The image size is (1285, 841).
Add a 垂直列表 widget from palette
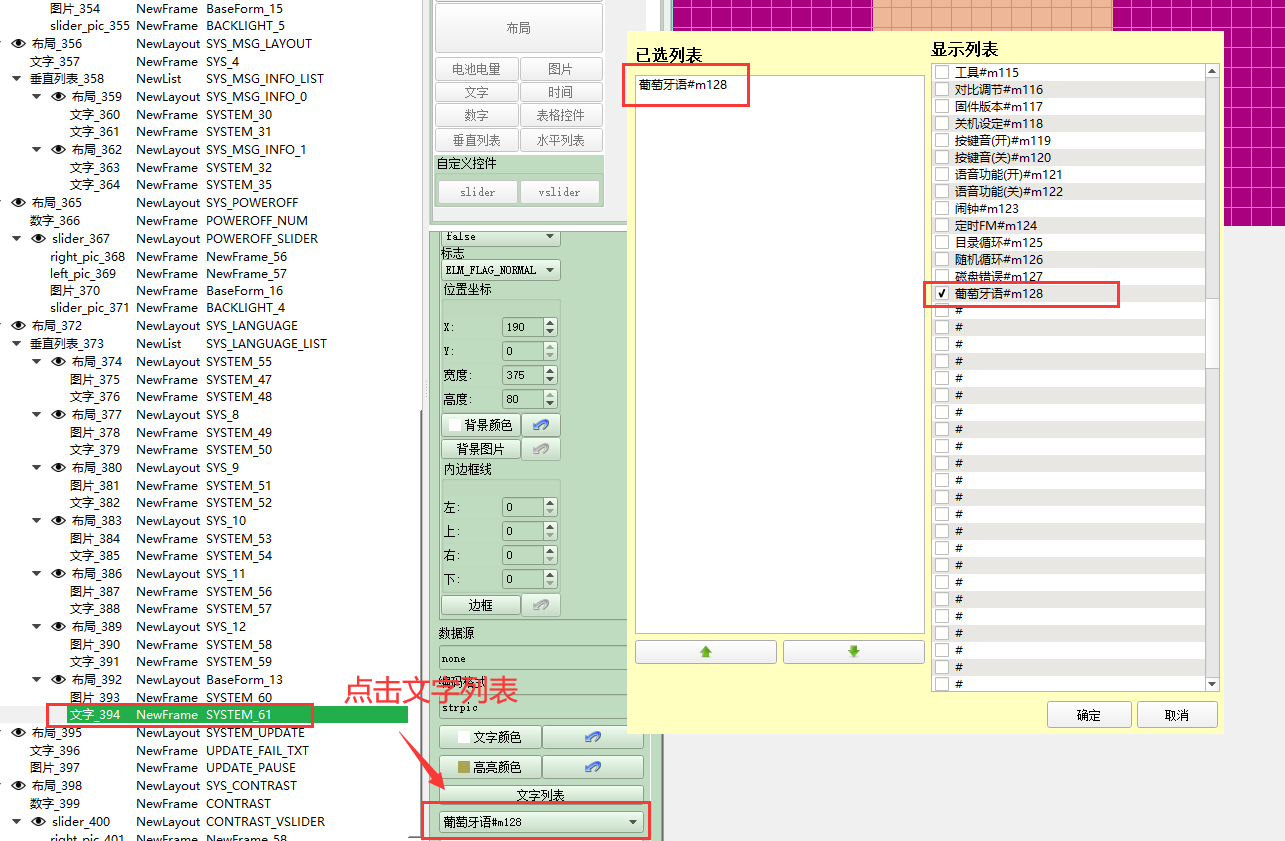[x=476, y=140]
